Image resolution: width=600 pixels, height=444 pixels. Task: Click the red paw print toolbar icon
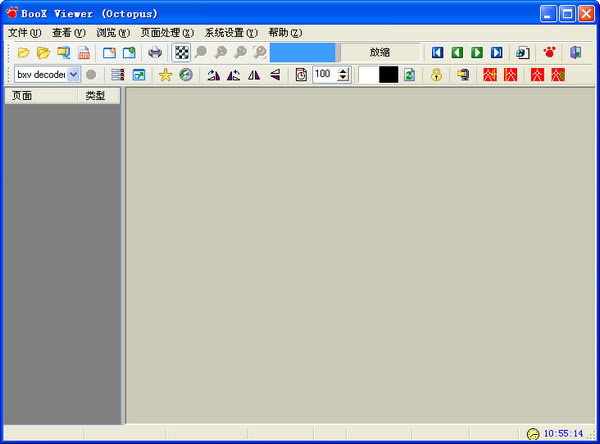pos(549,52)
